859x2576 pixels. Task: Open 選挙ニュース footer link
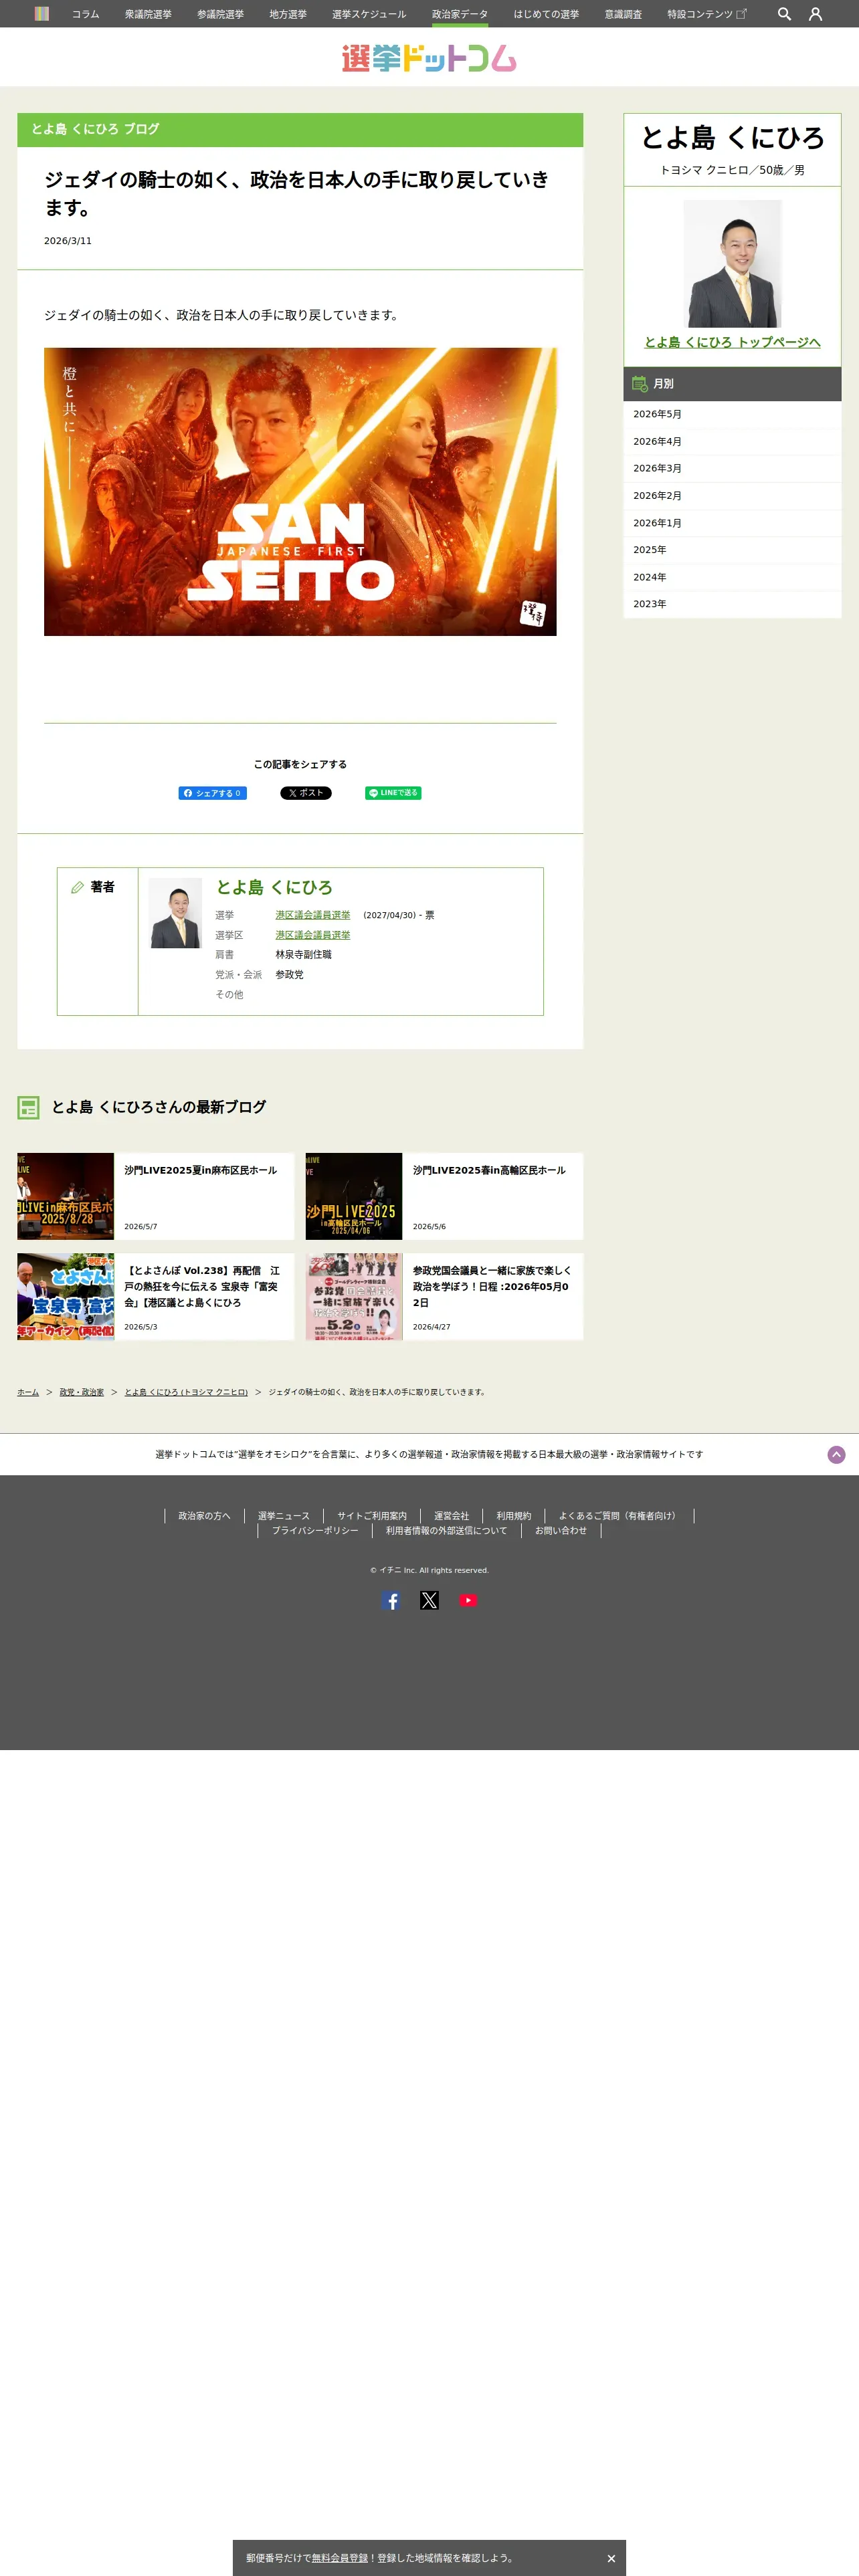pos(284,1516)
